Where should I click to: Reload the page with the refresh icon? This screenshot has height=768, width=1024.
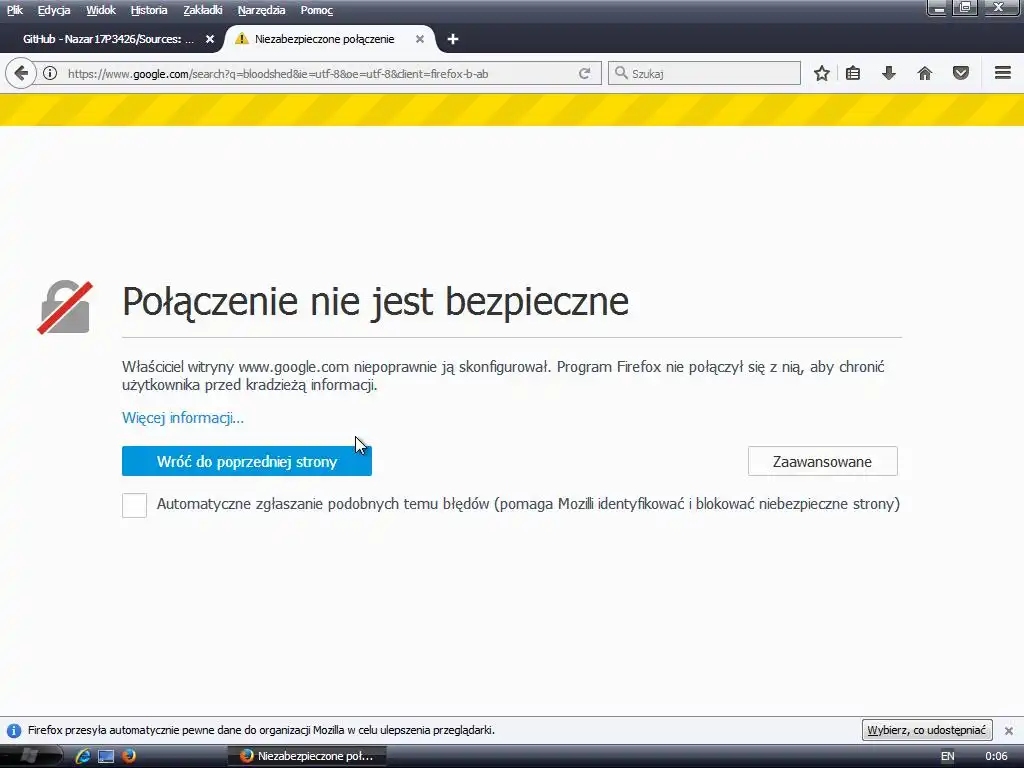point(584,73)
